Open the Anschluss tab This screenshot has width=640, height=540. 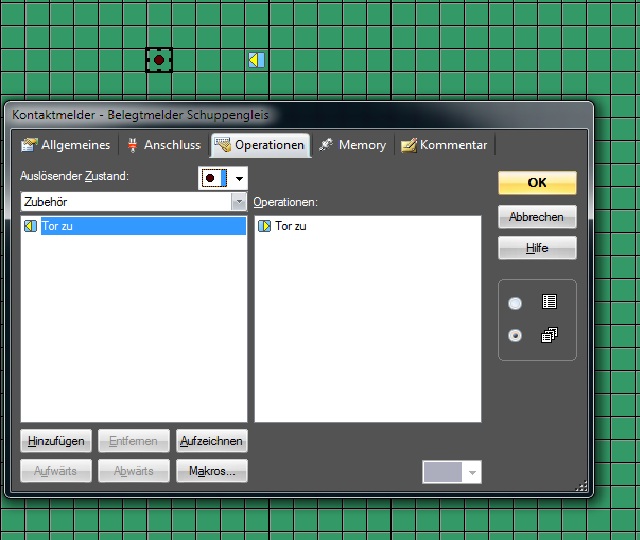[x=163, y=145]
